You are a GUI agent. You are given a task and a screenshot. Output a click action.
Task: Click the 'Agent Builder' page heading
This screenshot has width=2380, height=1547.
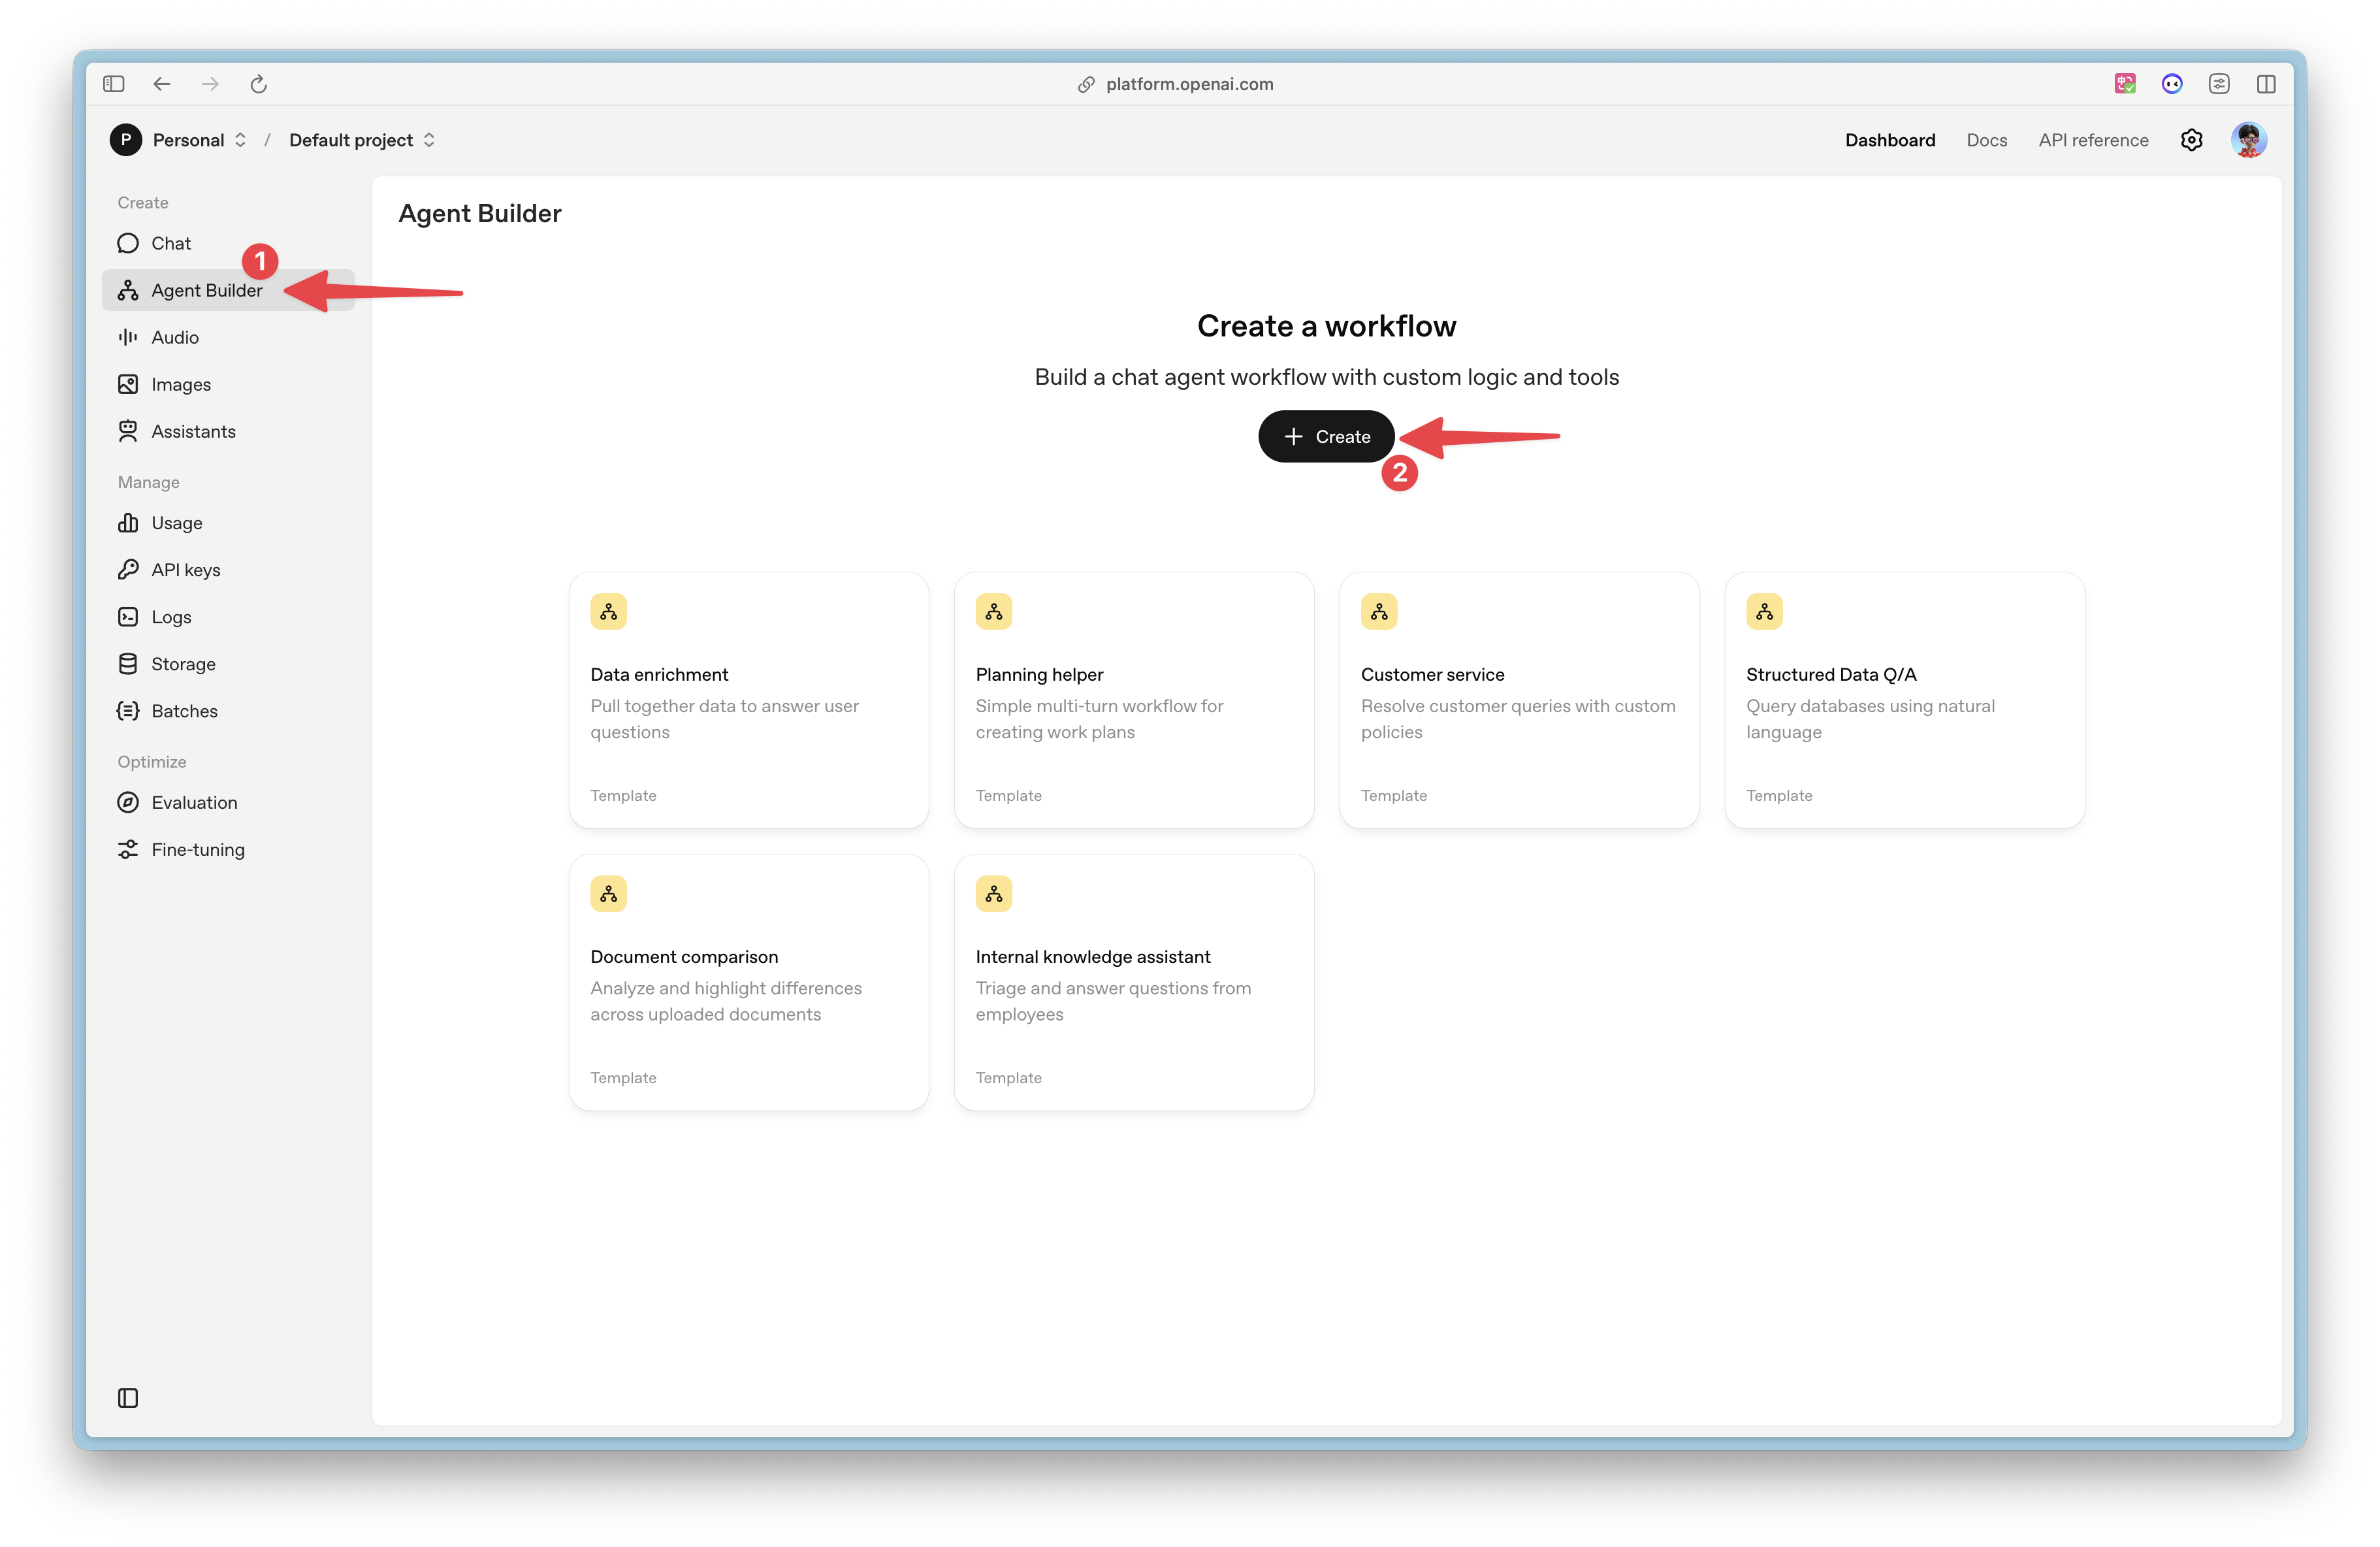(480, 213)
